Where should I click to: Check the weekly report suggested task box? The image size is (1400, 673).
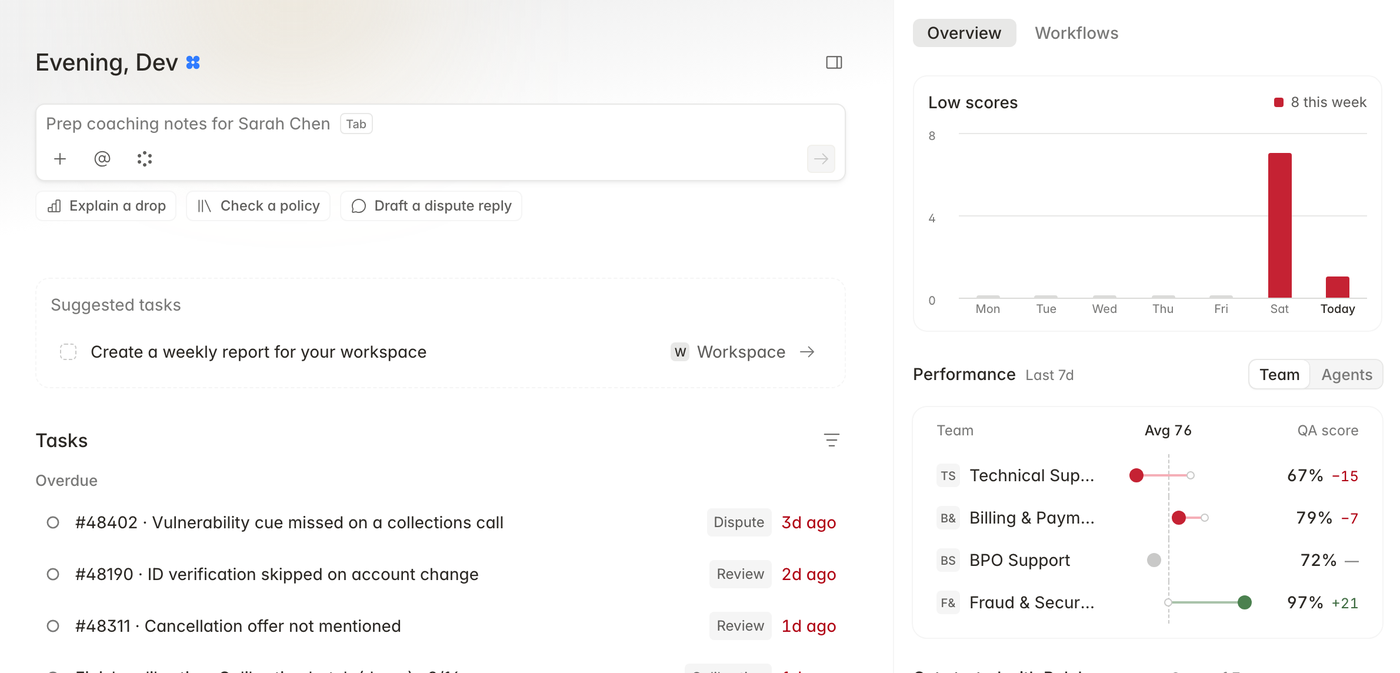pyautogui.click(x=68, y=352)
